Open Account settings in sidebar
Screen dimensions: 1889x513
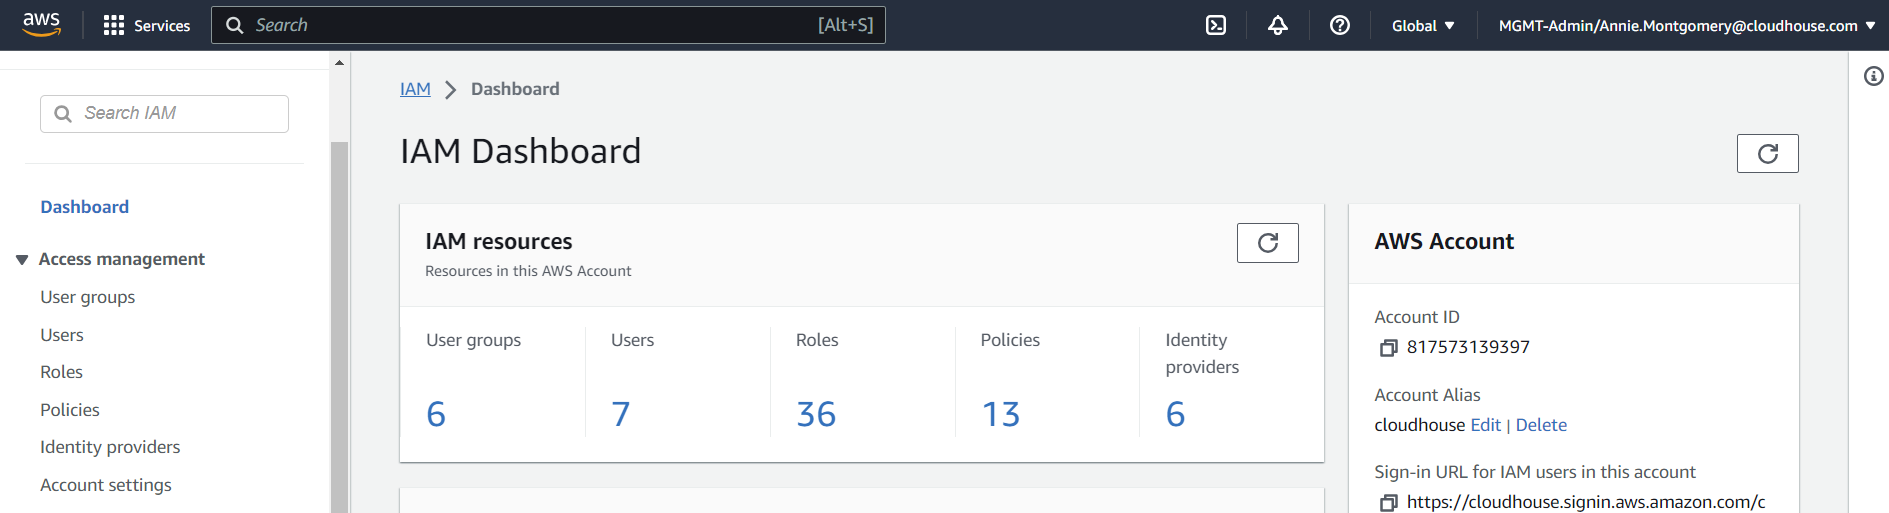click(x=106, y=485)
